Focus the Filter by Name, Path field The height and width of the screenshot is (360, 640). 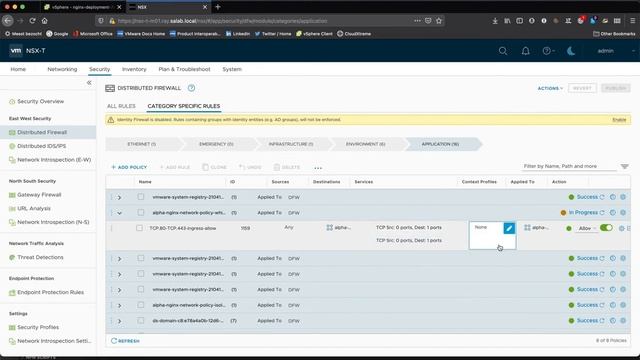(569, 167)
